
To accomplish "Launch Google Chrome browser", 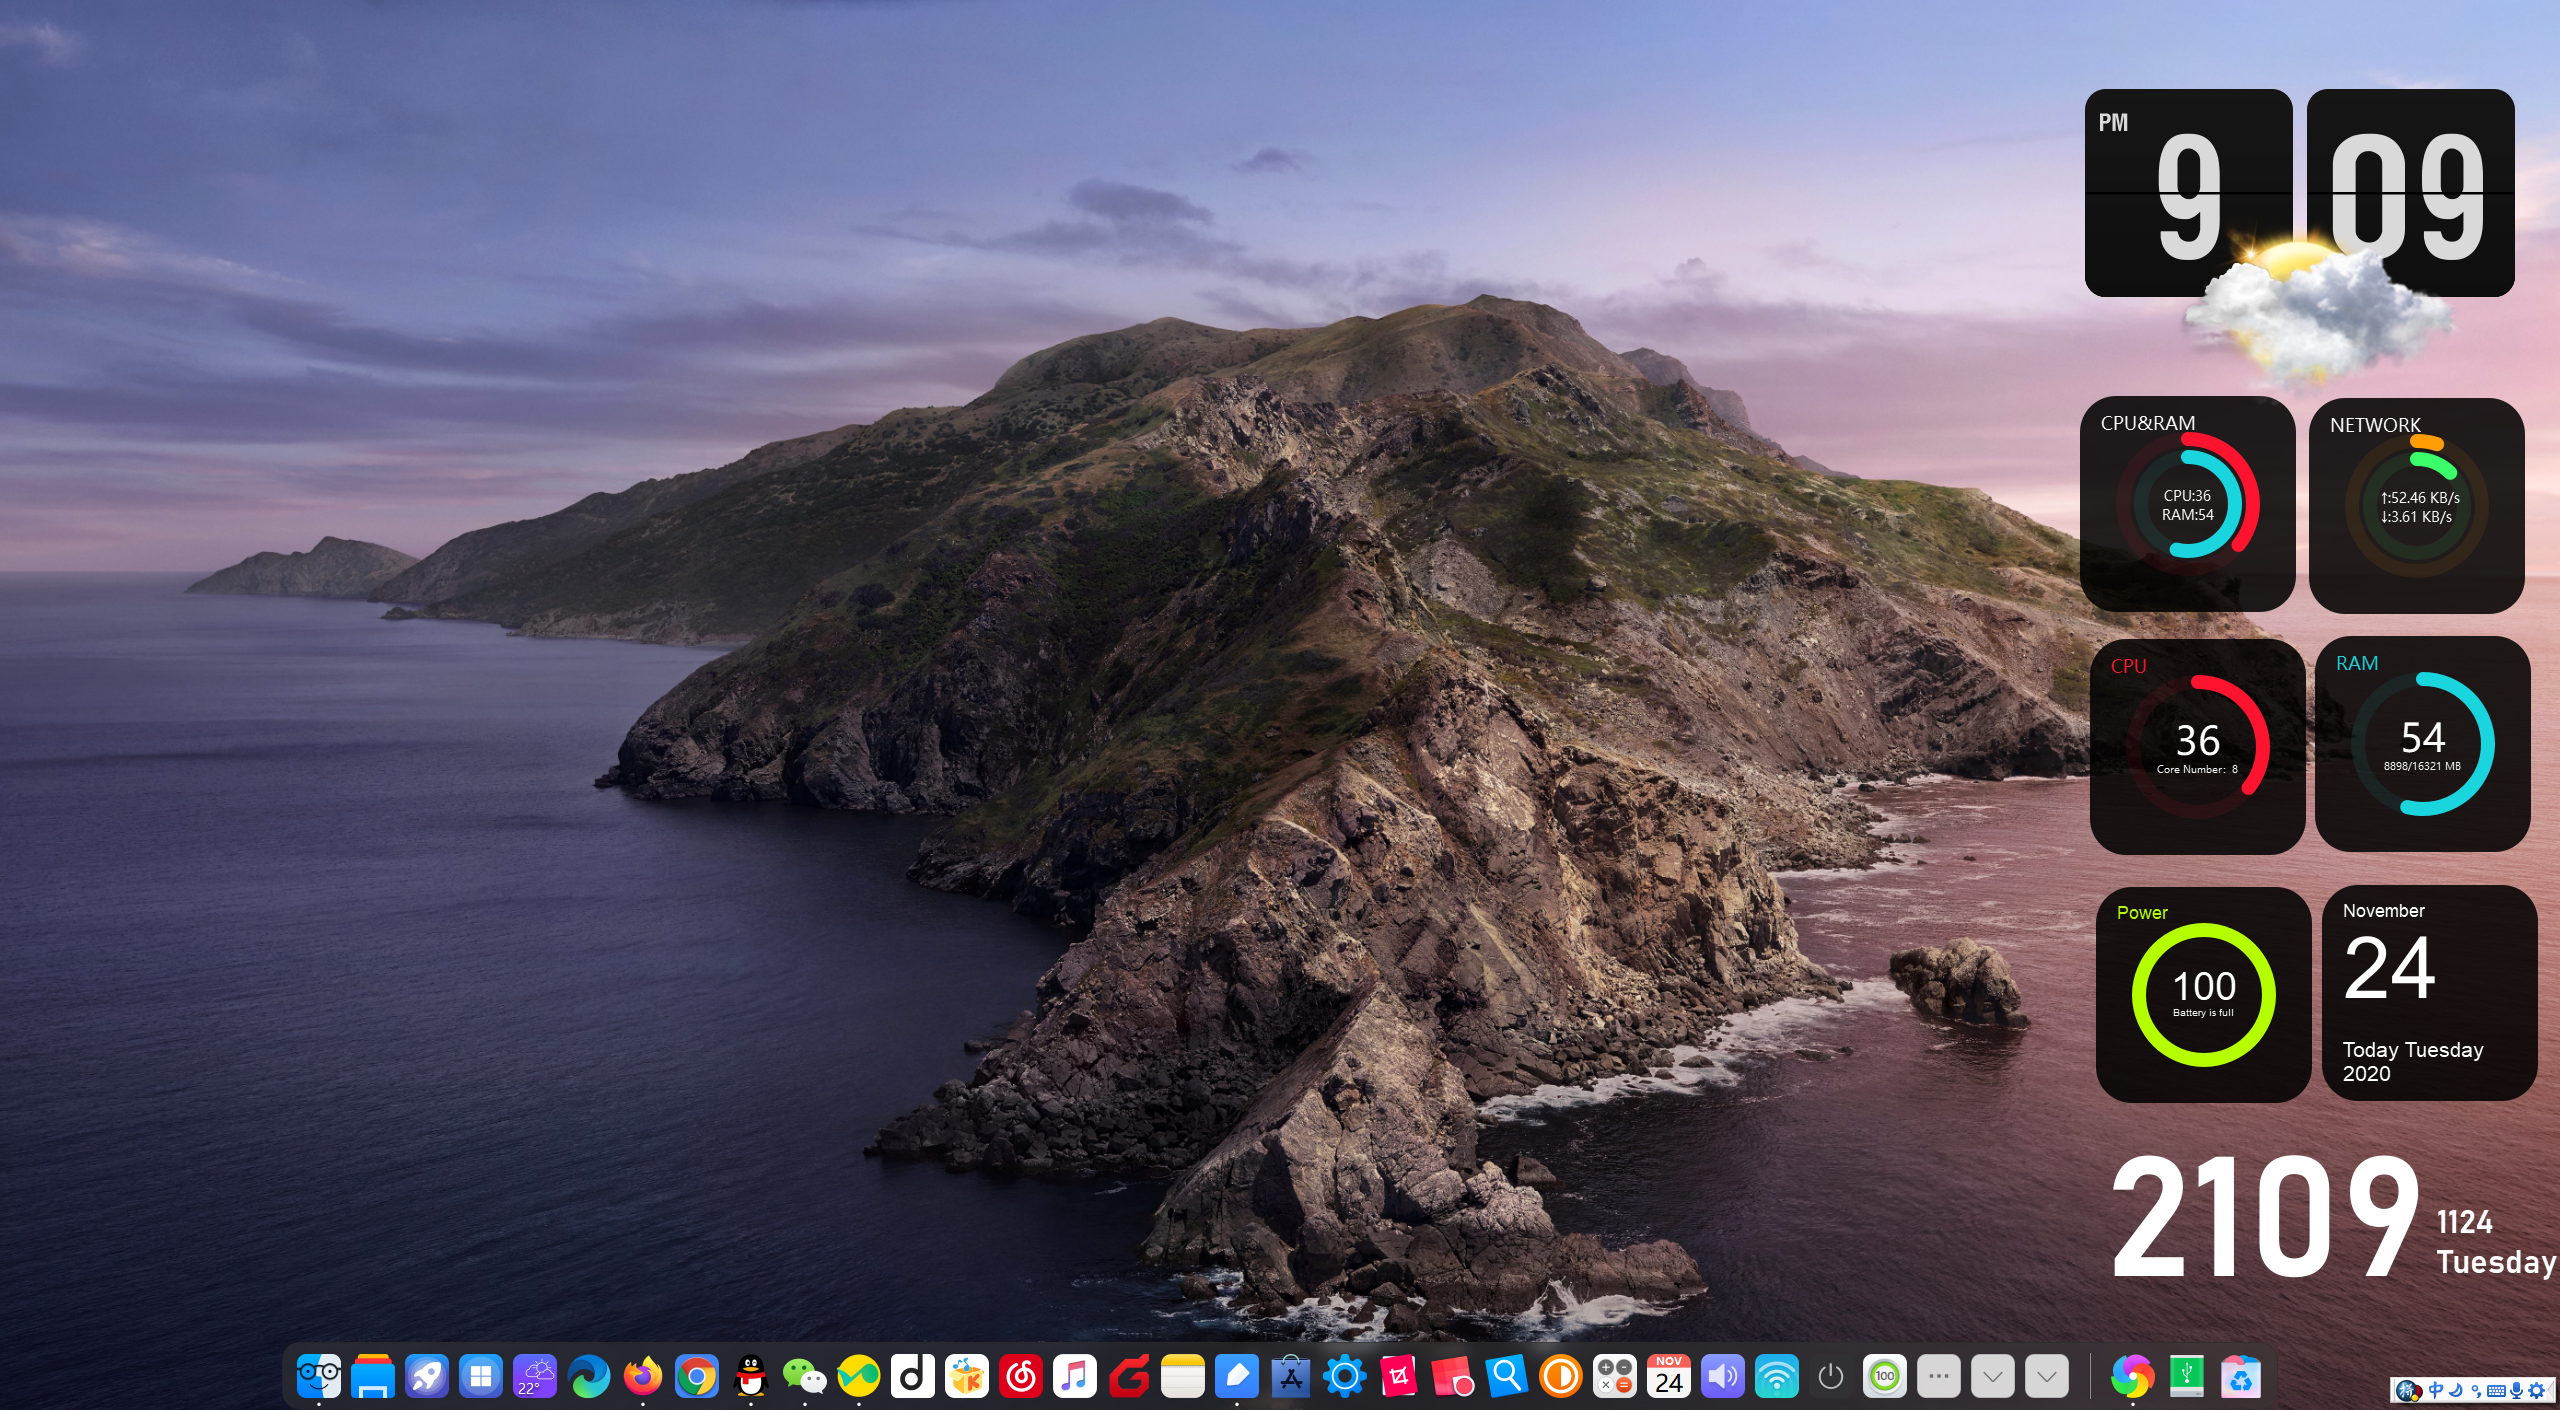I will (x=696, y=1377).
